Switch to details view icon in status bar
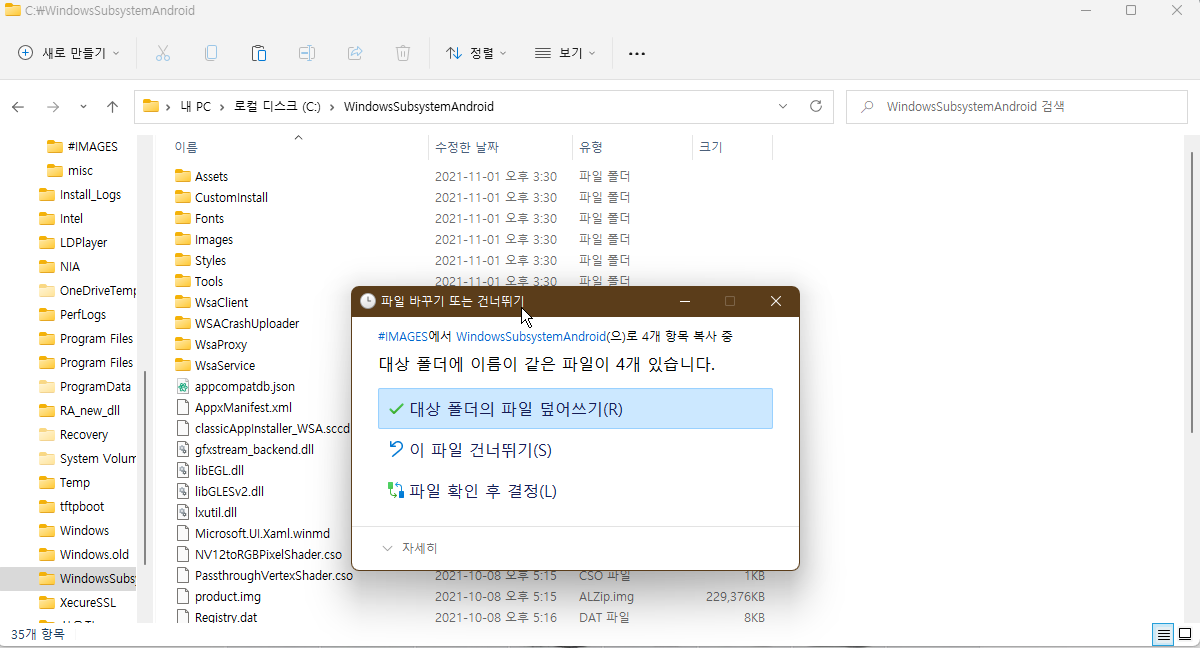1200x648 pixels. coord(1163,634)
